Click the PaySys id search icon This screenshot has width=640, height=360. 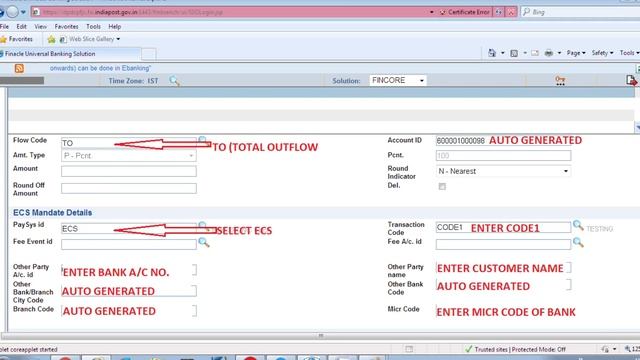203,226
